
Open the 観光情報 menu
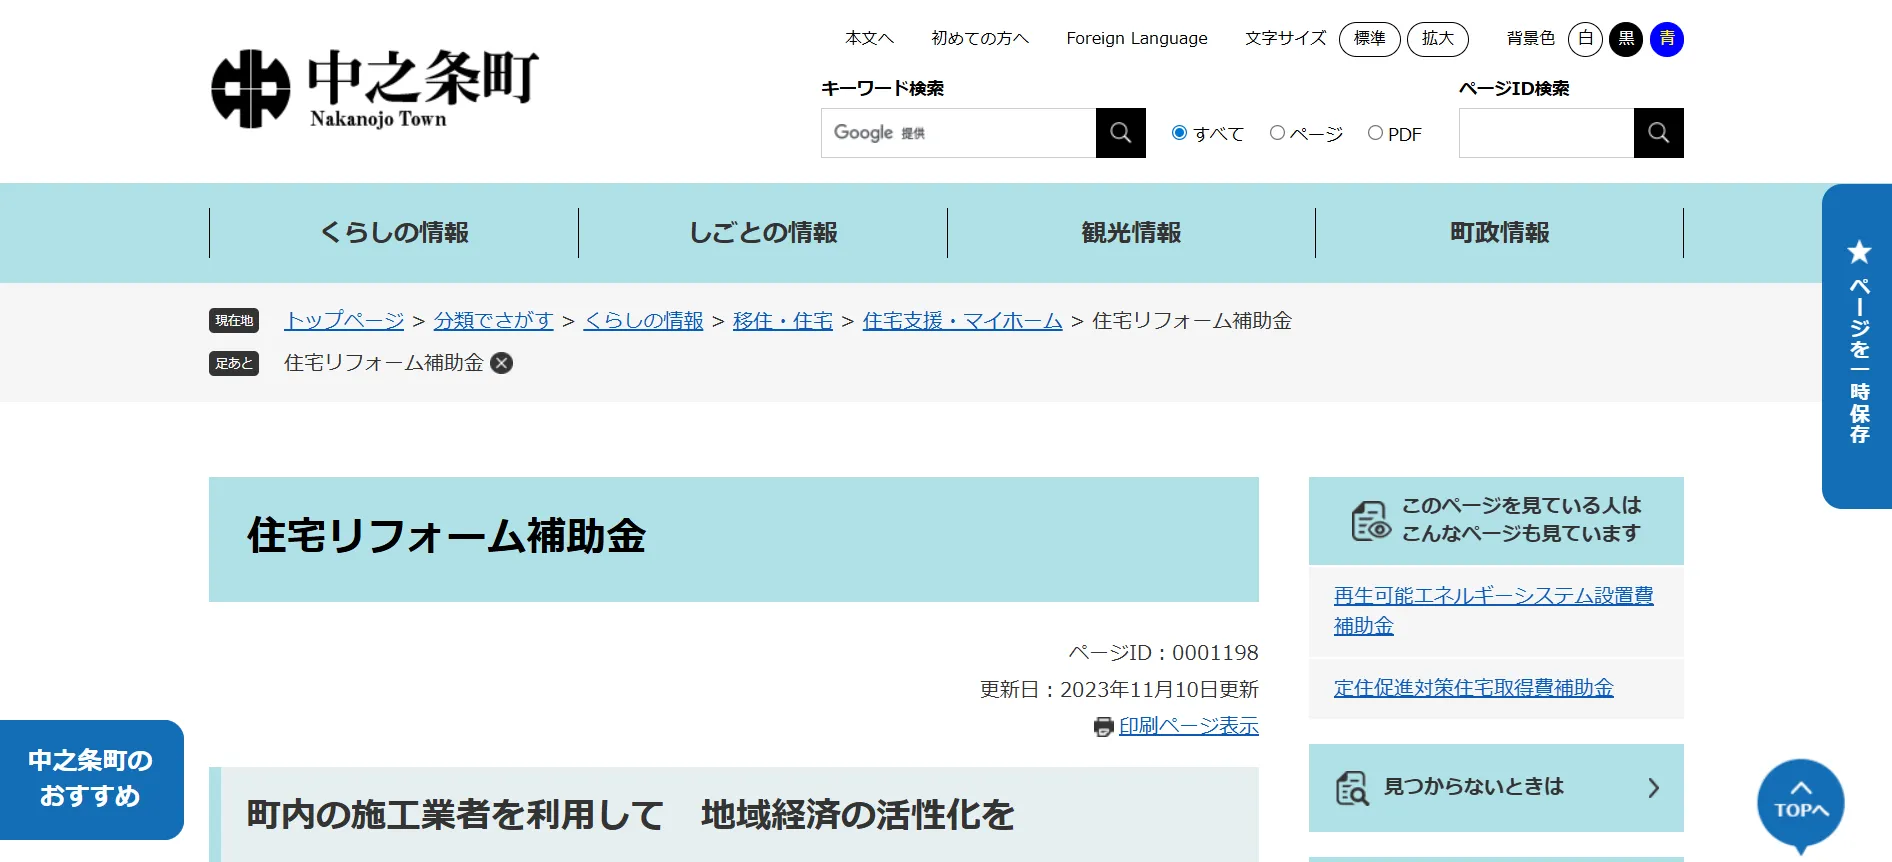point(1131,233)
